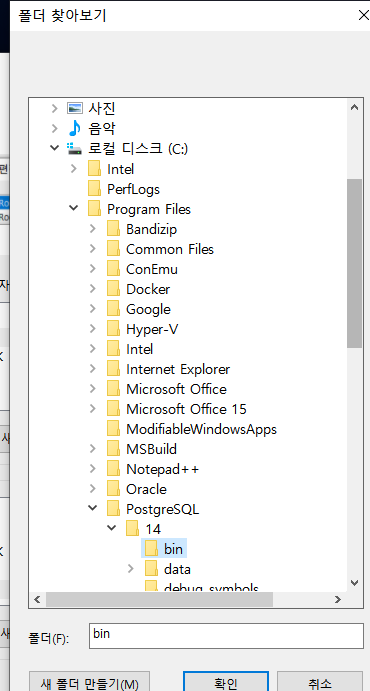Click the Music (음악) note icon

click(74, 129)
